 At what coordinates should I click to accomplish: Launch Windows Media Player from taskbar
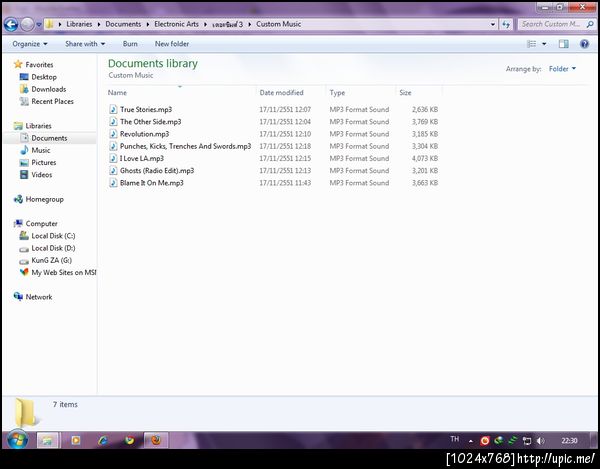(x=75, y=441)
